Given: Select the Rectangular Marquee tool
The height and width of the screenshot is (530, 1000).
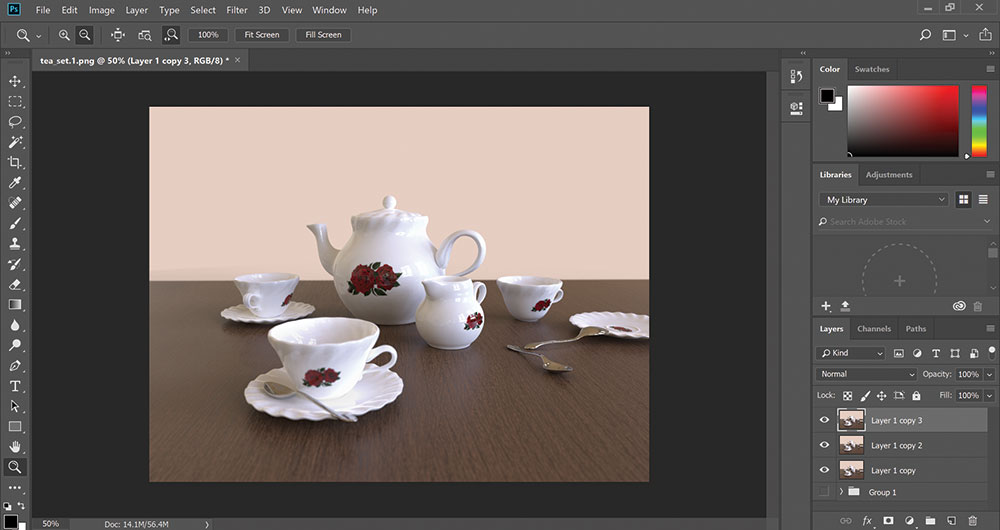Looking at the screenshot, I should coord(15,102).
